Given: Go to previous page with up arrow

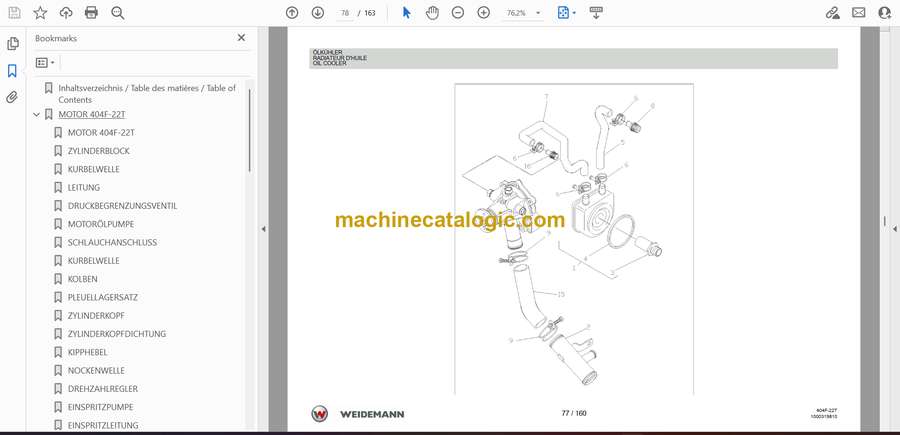Looking at the screenshot, I should pos(292,13).
